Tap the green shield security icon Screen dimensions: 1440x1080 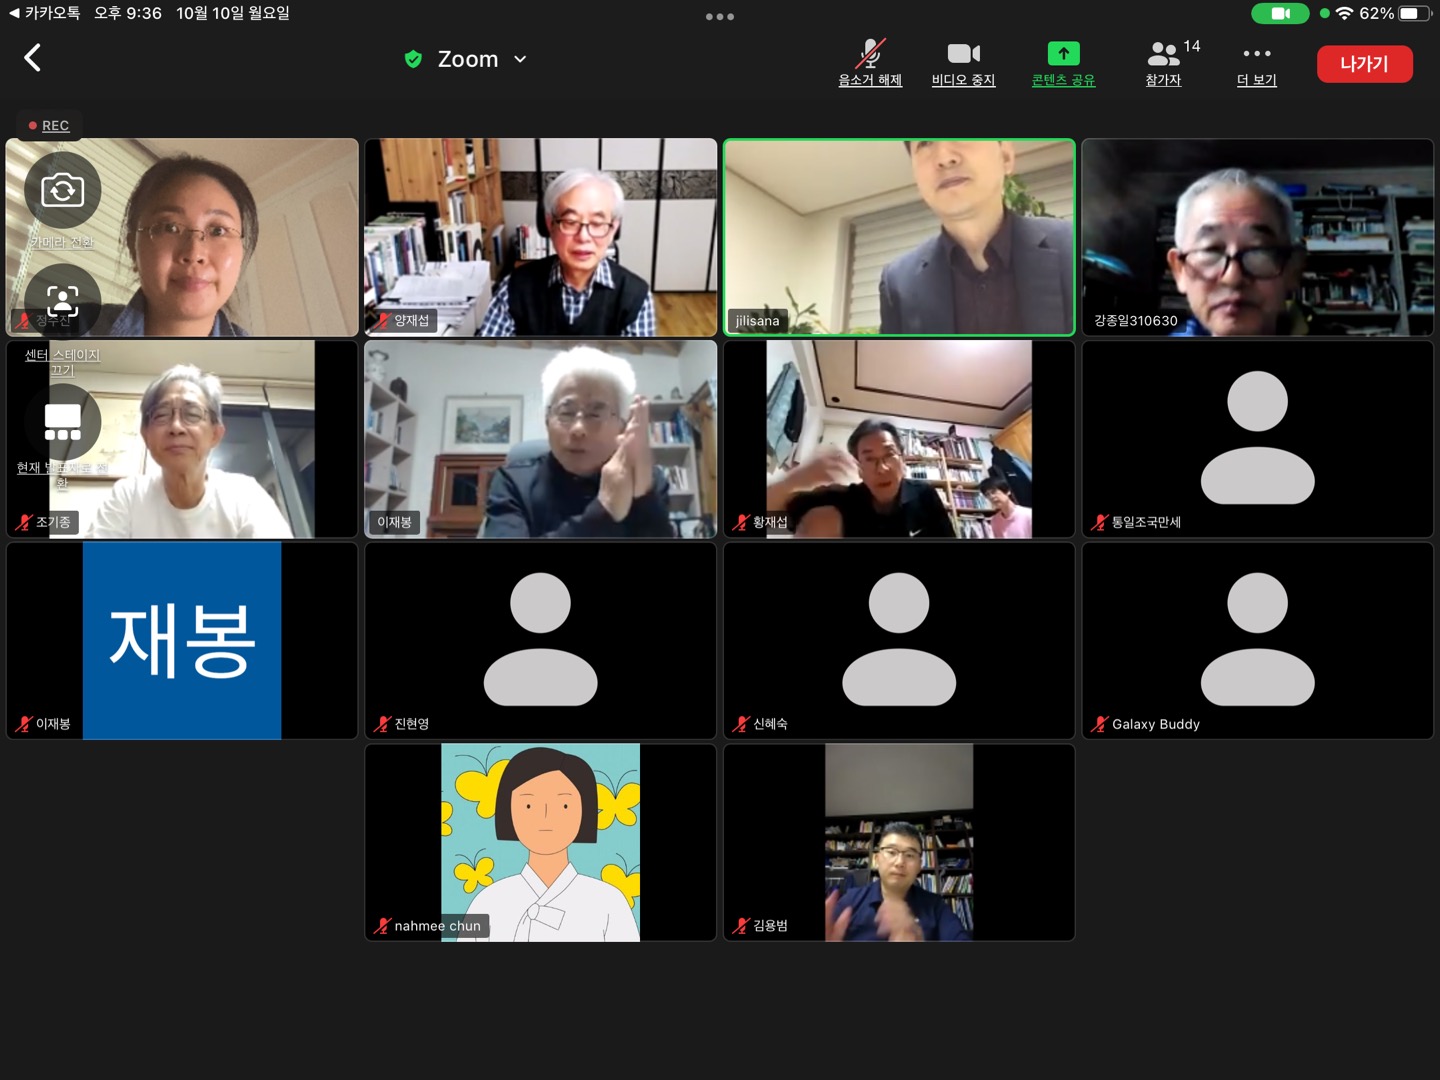pos(413,59)
